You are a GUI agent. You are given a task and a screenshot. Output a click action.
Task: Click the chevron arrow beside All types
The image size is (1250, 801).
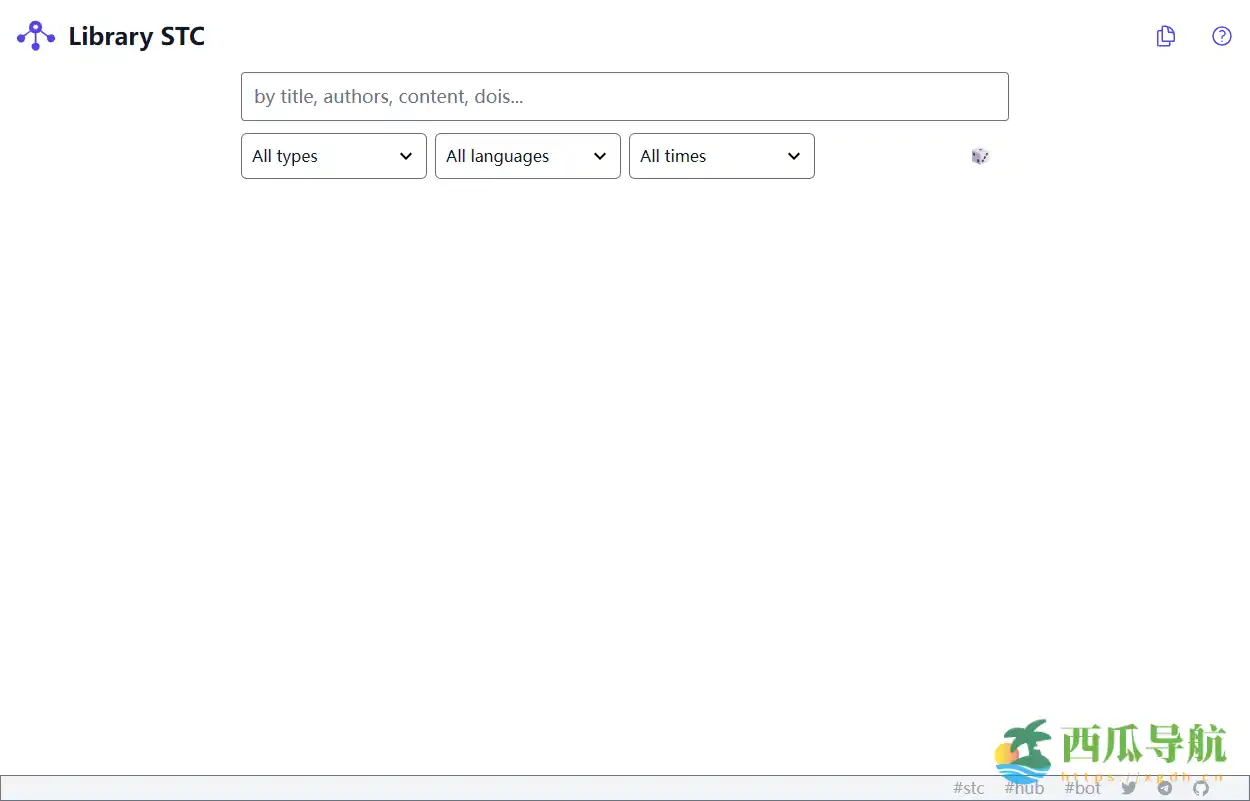click(406, 156)
